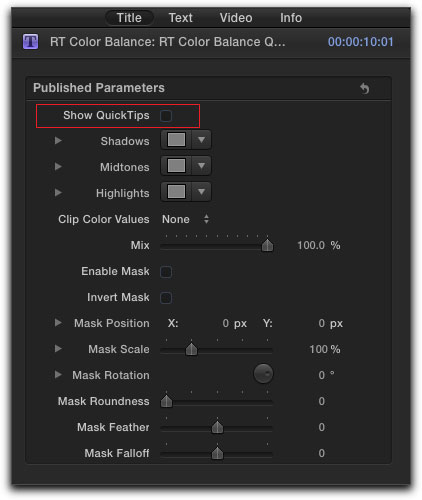Switch to the Video tab
Screen dimensions: 422x500
click(236, 18)
